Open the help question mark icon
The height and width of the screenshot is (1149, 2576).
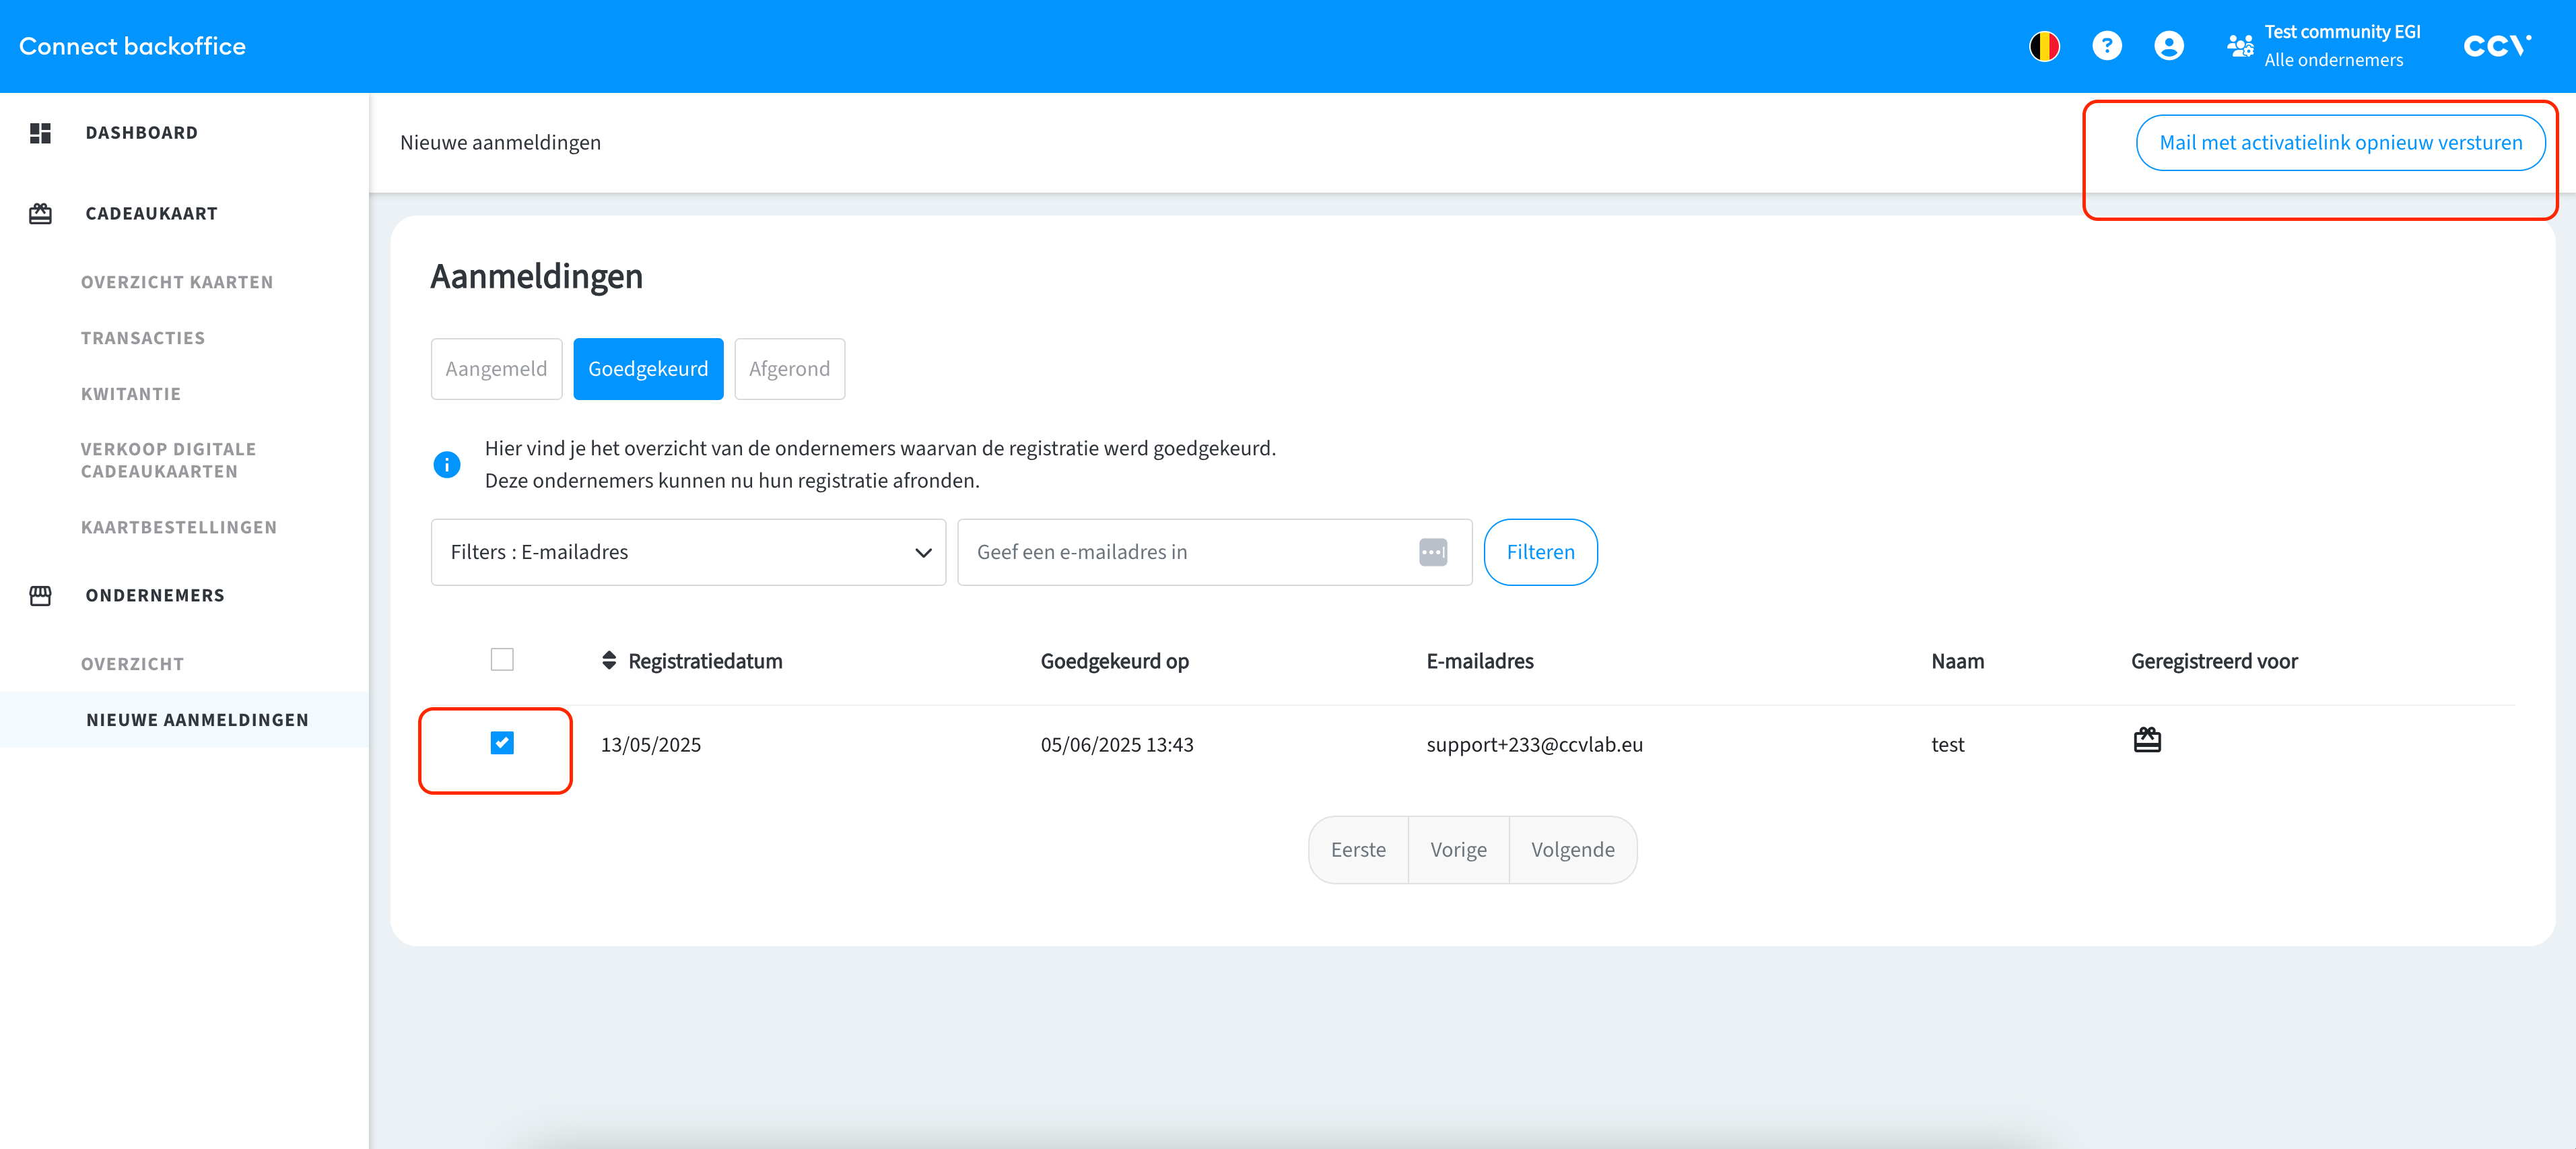click(2106, 46)
